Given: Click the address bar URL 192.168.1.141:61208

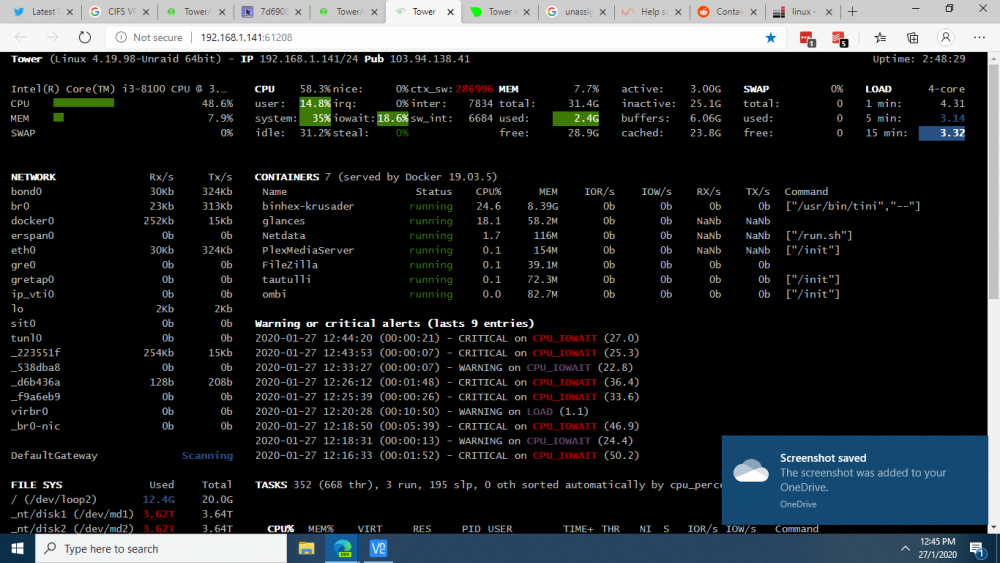Looking at the screenshot, I should point(246,38).
